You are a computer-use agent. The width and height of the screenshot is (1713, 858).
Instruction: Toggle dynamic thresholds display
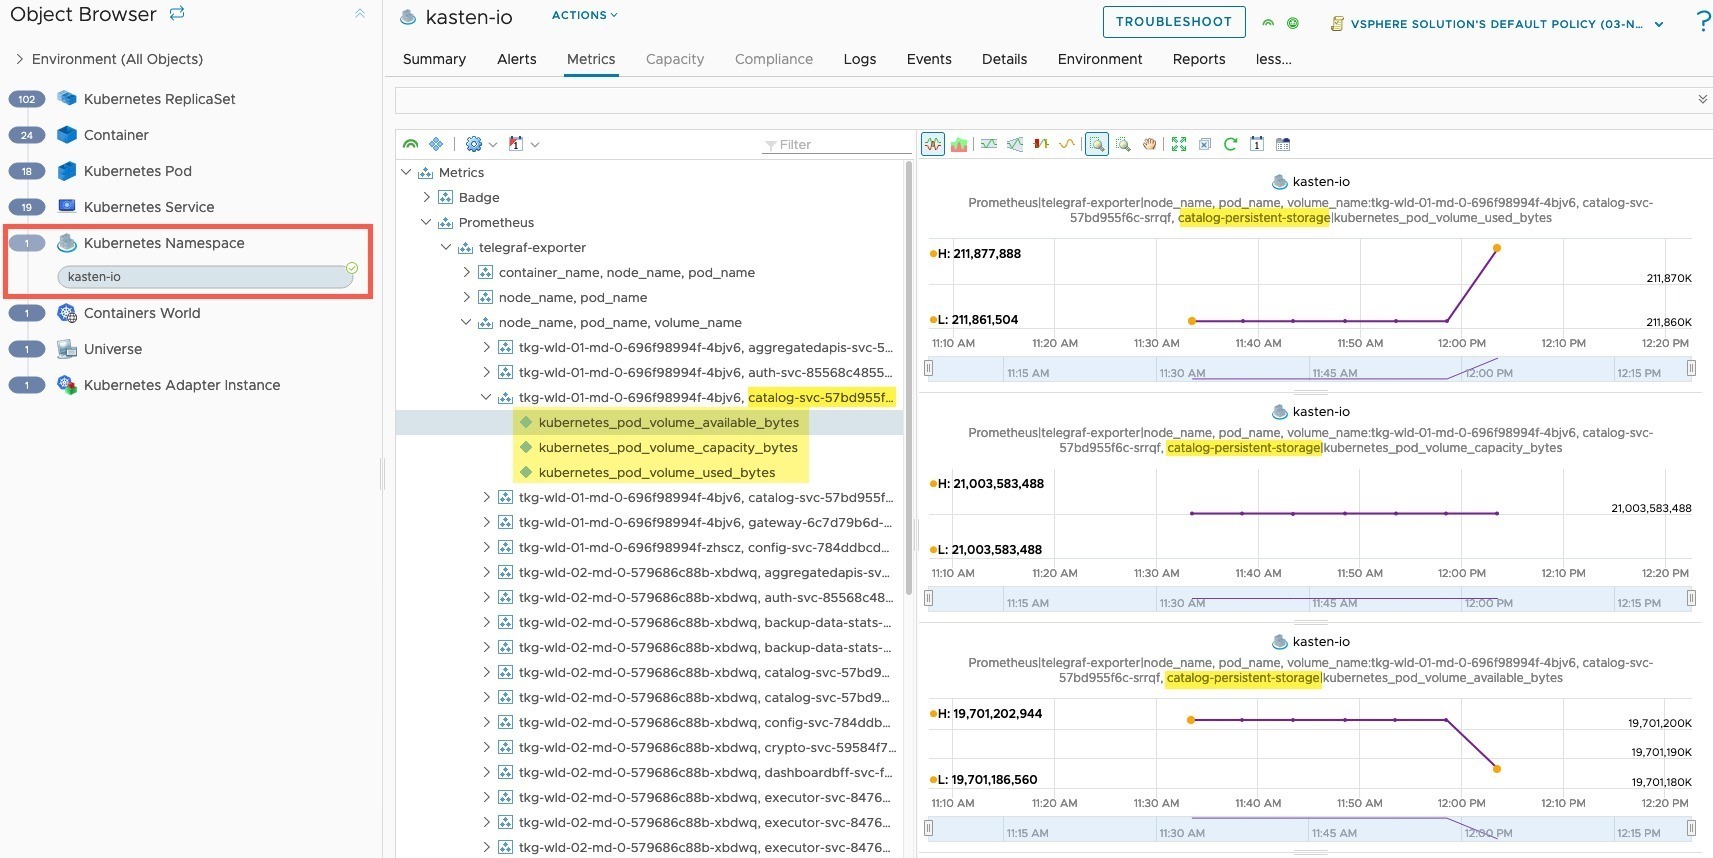pyautogui.click(x=989, y=144)
